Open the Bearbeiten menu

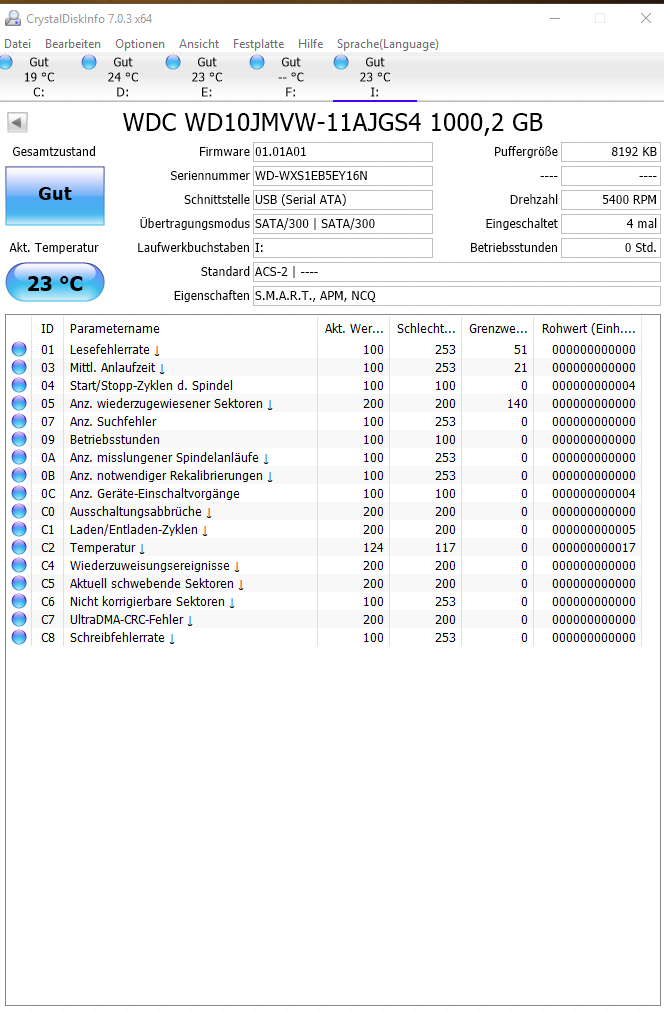tap(73, 44)
